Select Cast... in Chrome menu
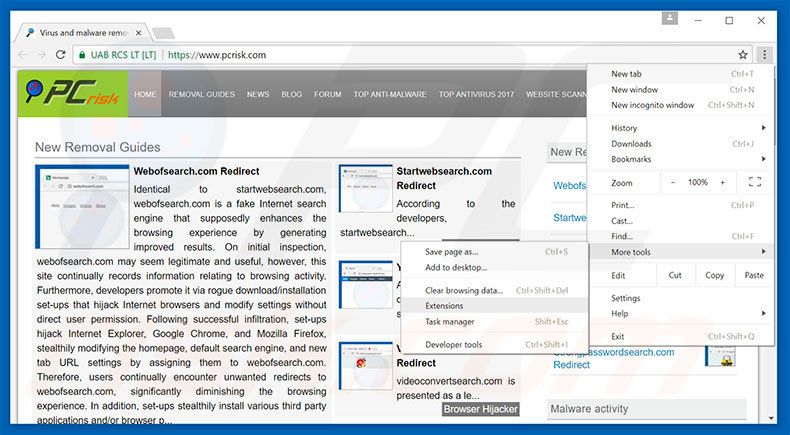 pos(680,221)
